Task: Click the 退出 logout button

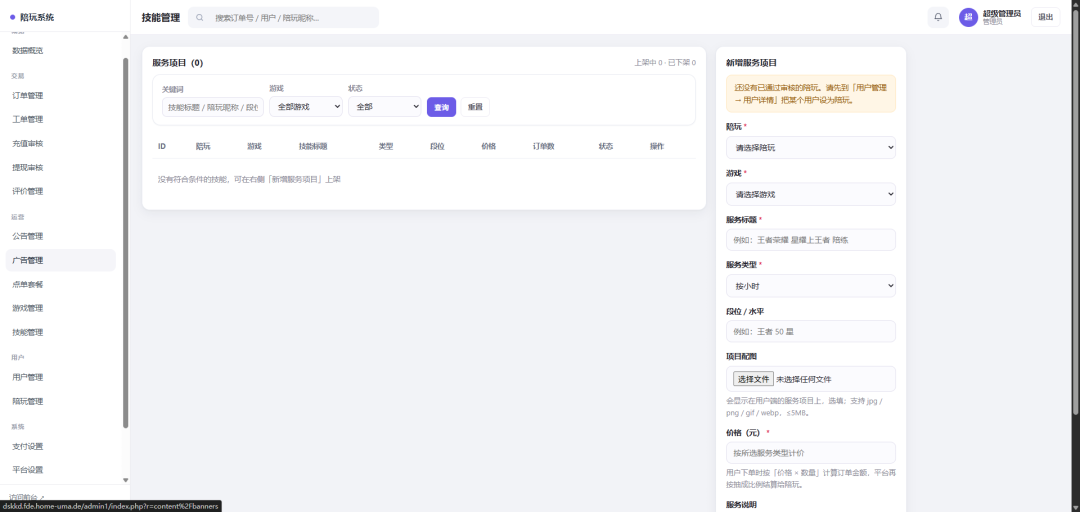Action: 1046,17
